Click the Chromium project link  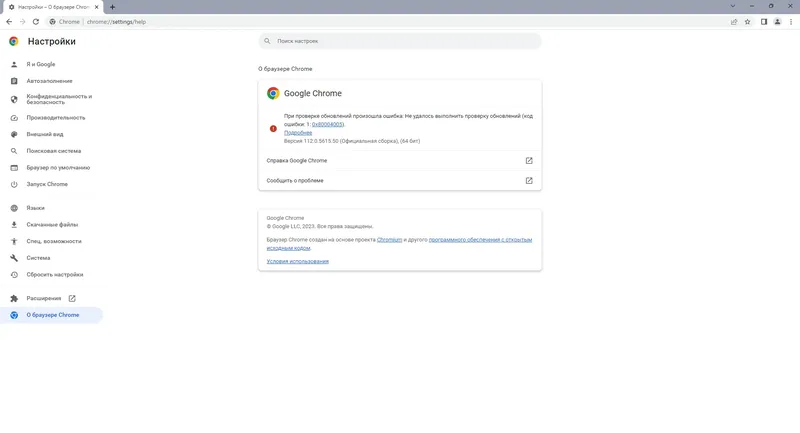click(389, 240)
